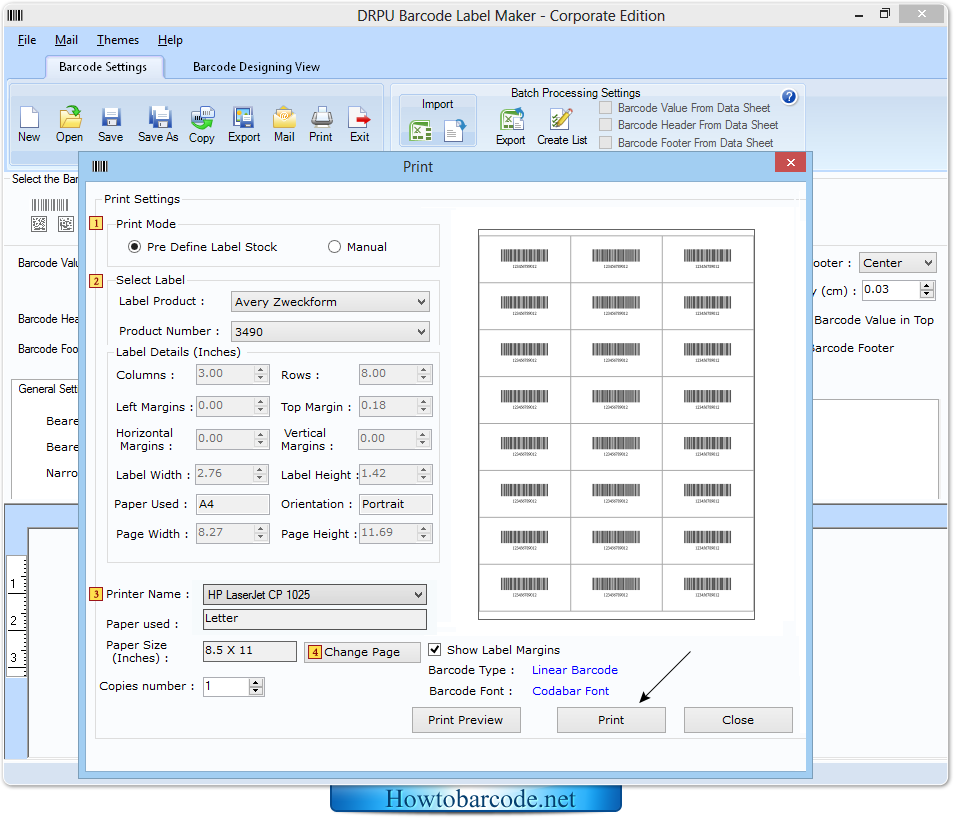This screenshot has height=818, width=954.
Task: Select the linear barcode type icon
Action: click(x=50, y=204)
